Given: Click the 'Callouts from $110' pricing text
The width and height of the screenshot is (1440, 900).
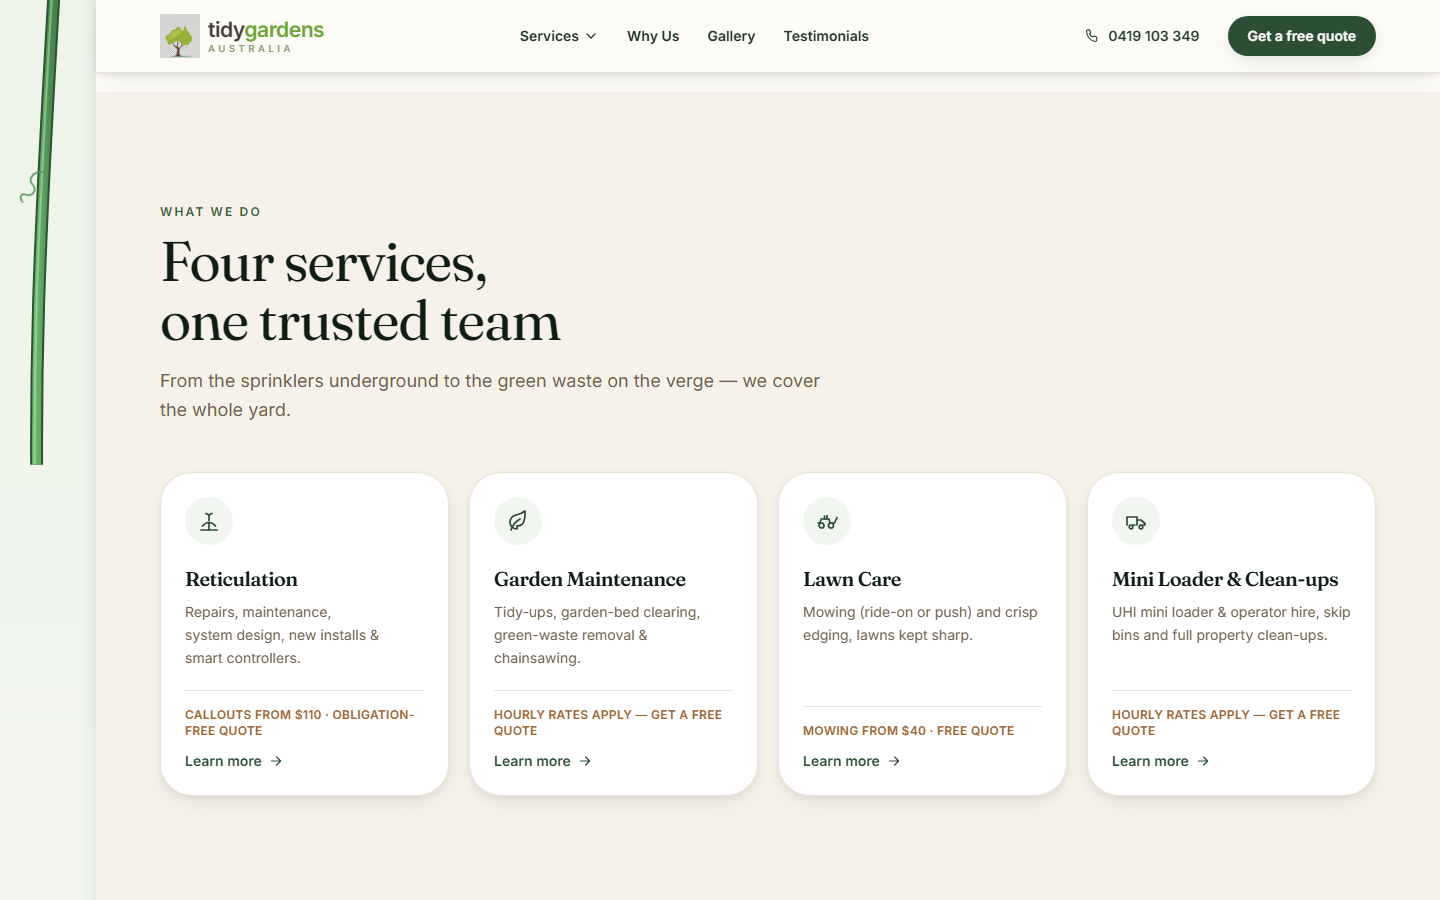Looking at the screenshot, I should point(299,722).
